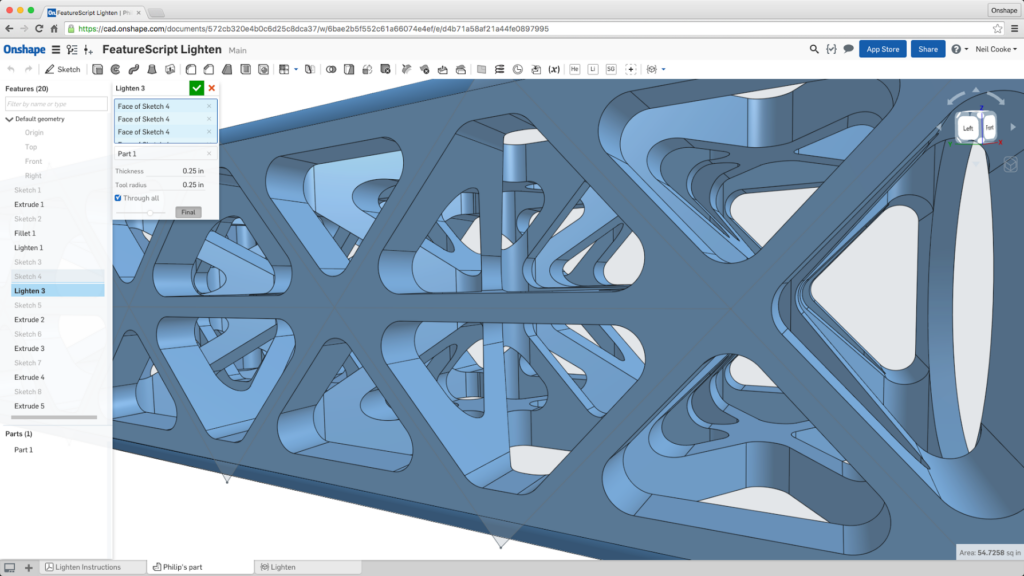Select the Helix tool icon

pyautogui.click(x=500, y=69)
